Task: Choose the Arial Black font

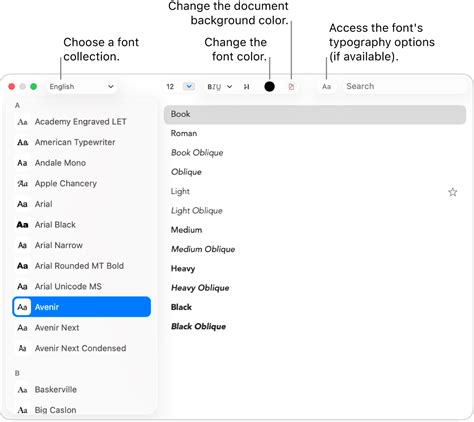Action: [82, 225]
